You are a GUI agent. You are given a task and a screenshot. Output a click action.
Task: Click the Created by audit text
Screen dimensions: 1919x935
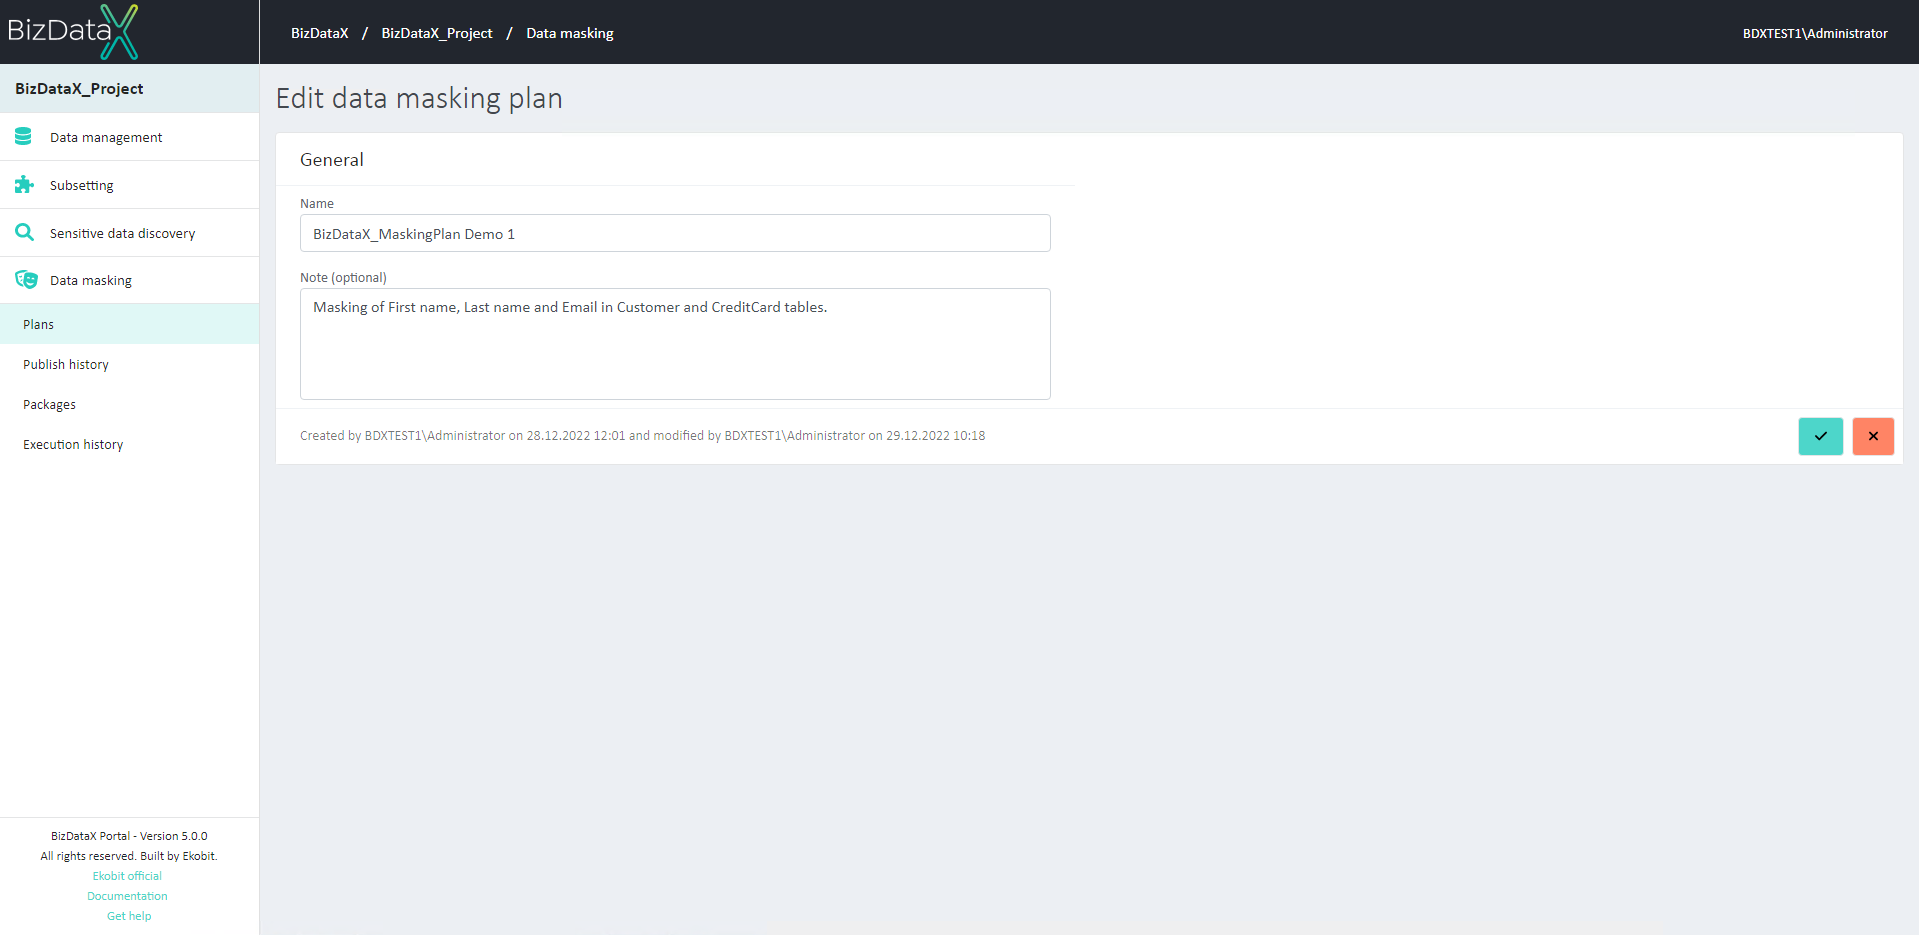(x=642, y=436)
